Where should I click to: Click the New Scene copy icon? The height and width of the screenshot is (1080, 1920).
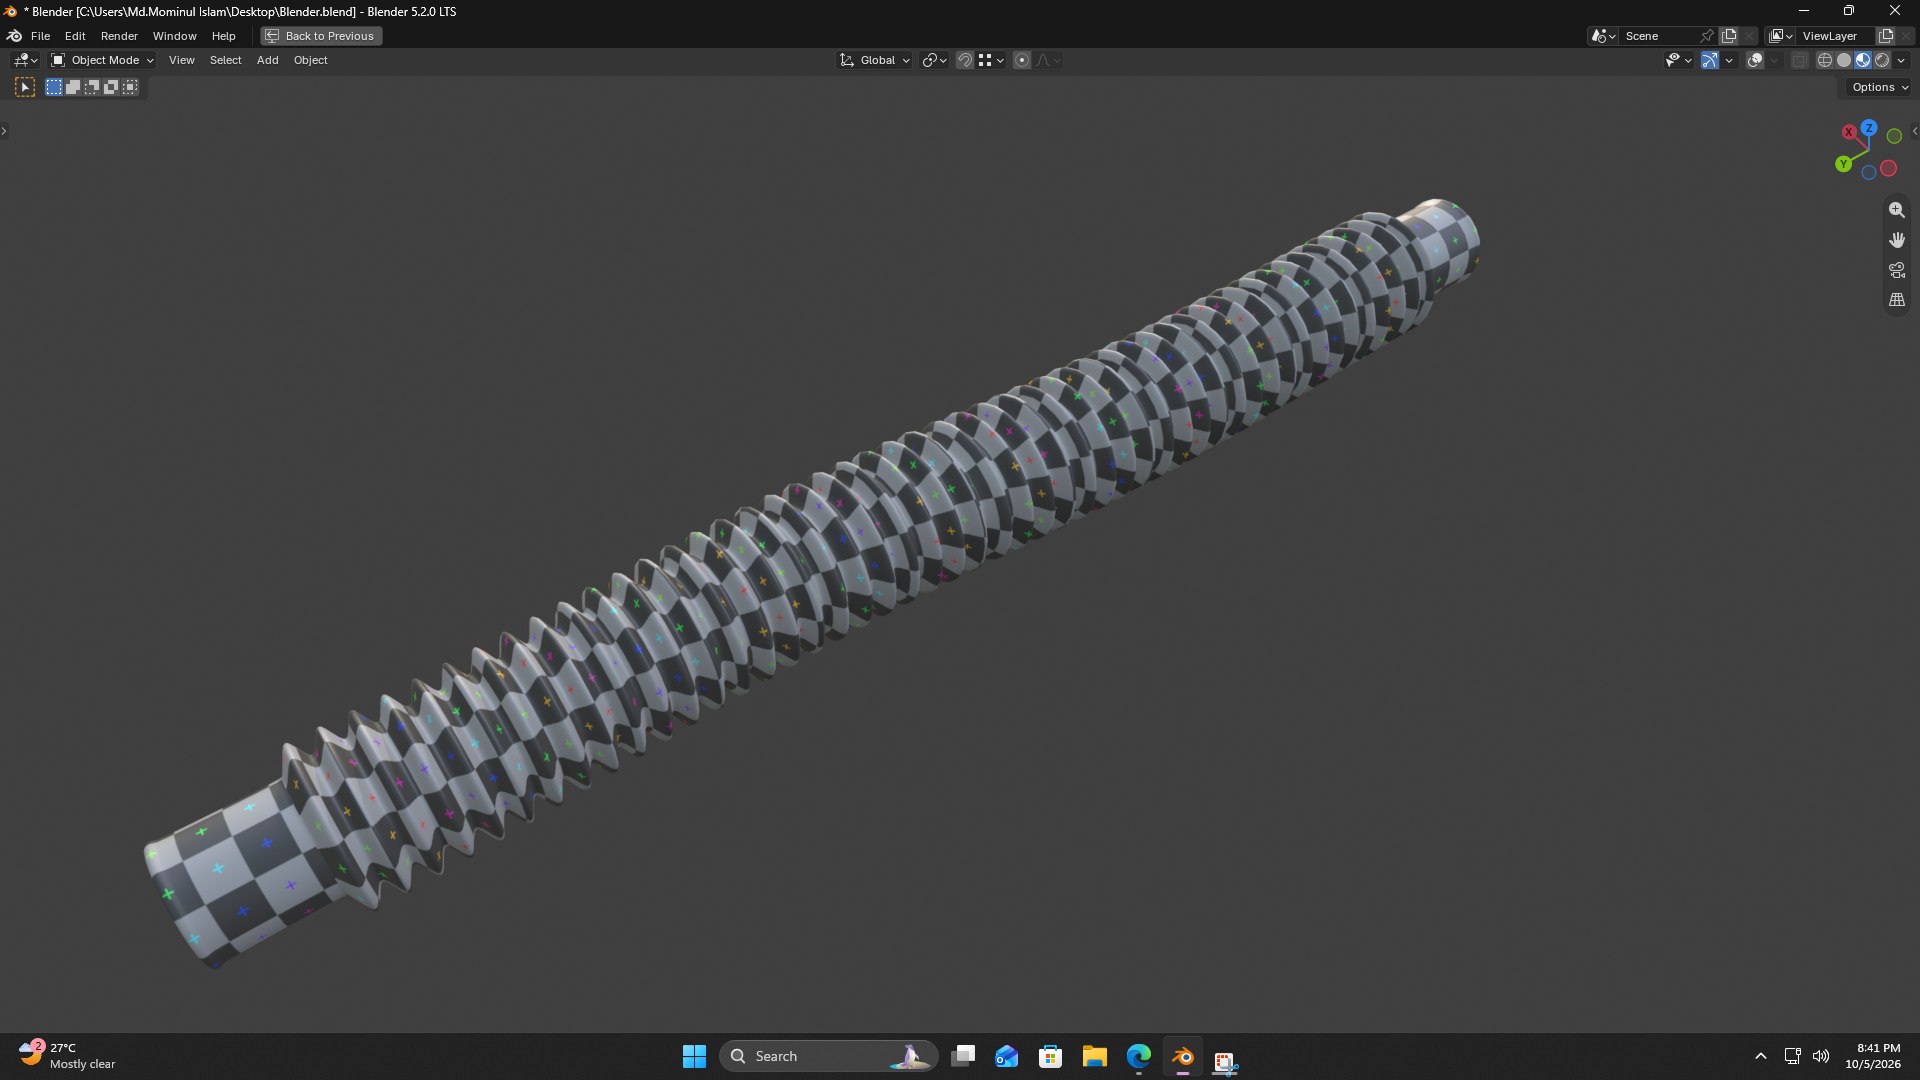point(1729,36)
